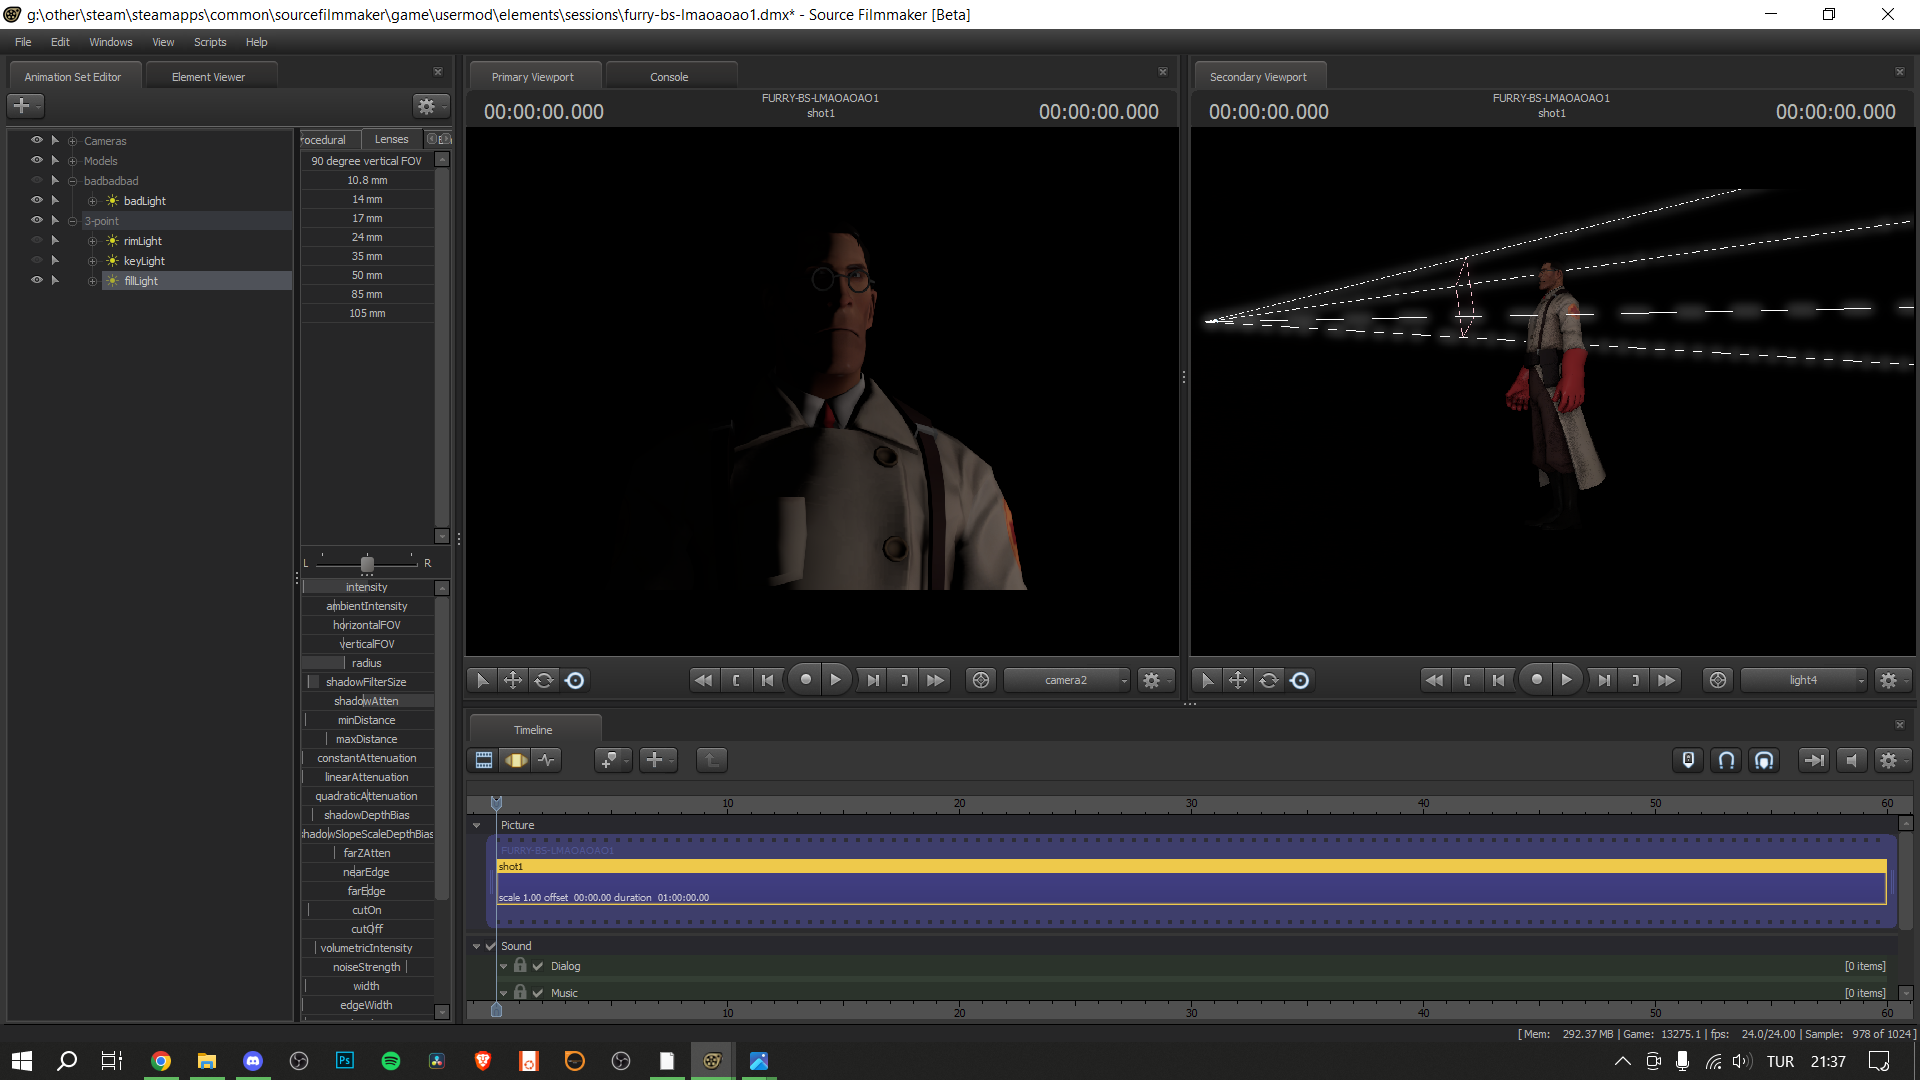Switch to Clip Editor mode in the timeline
Screen dimensions: 1920x1080
(x=484, y=760)
